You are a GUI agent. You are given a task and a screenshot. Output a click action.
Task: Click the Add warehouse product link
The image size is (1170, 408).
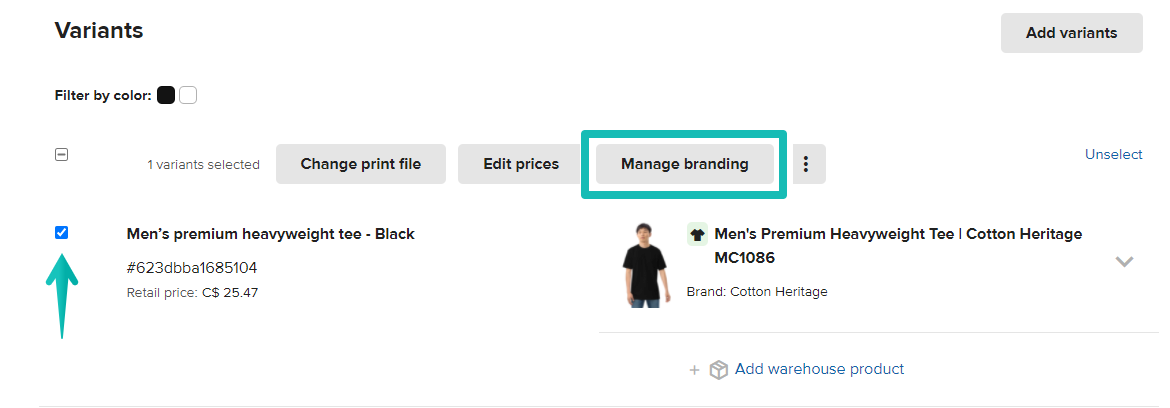click(x=819, y=369)
